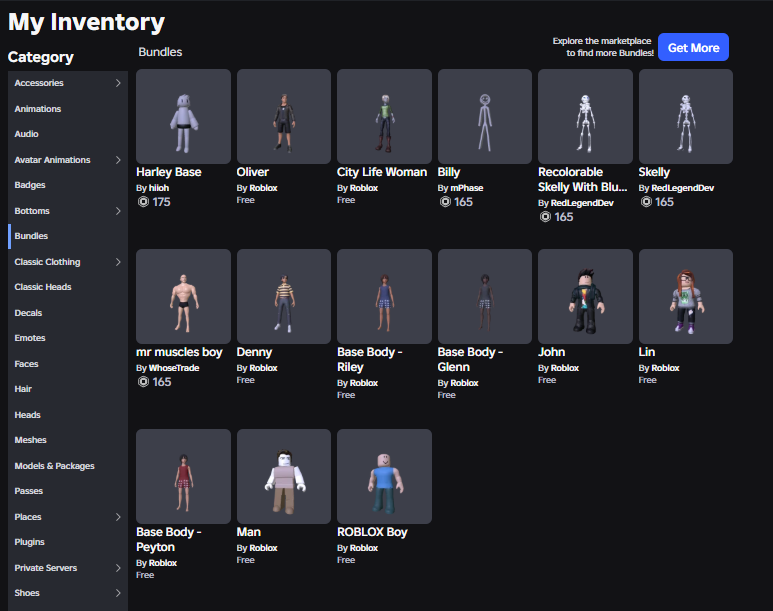This screenshot has width=773, height=611.
Task: Expand the Classic Clothing chevron
Action: click(x=118, y=262)
